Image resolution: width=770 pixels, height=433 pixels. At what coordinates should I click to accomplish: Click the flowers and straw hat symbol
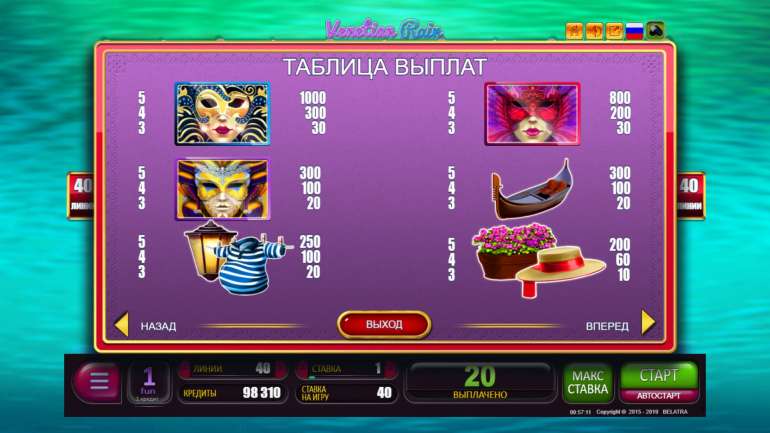tap(538, 259)
